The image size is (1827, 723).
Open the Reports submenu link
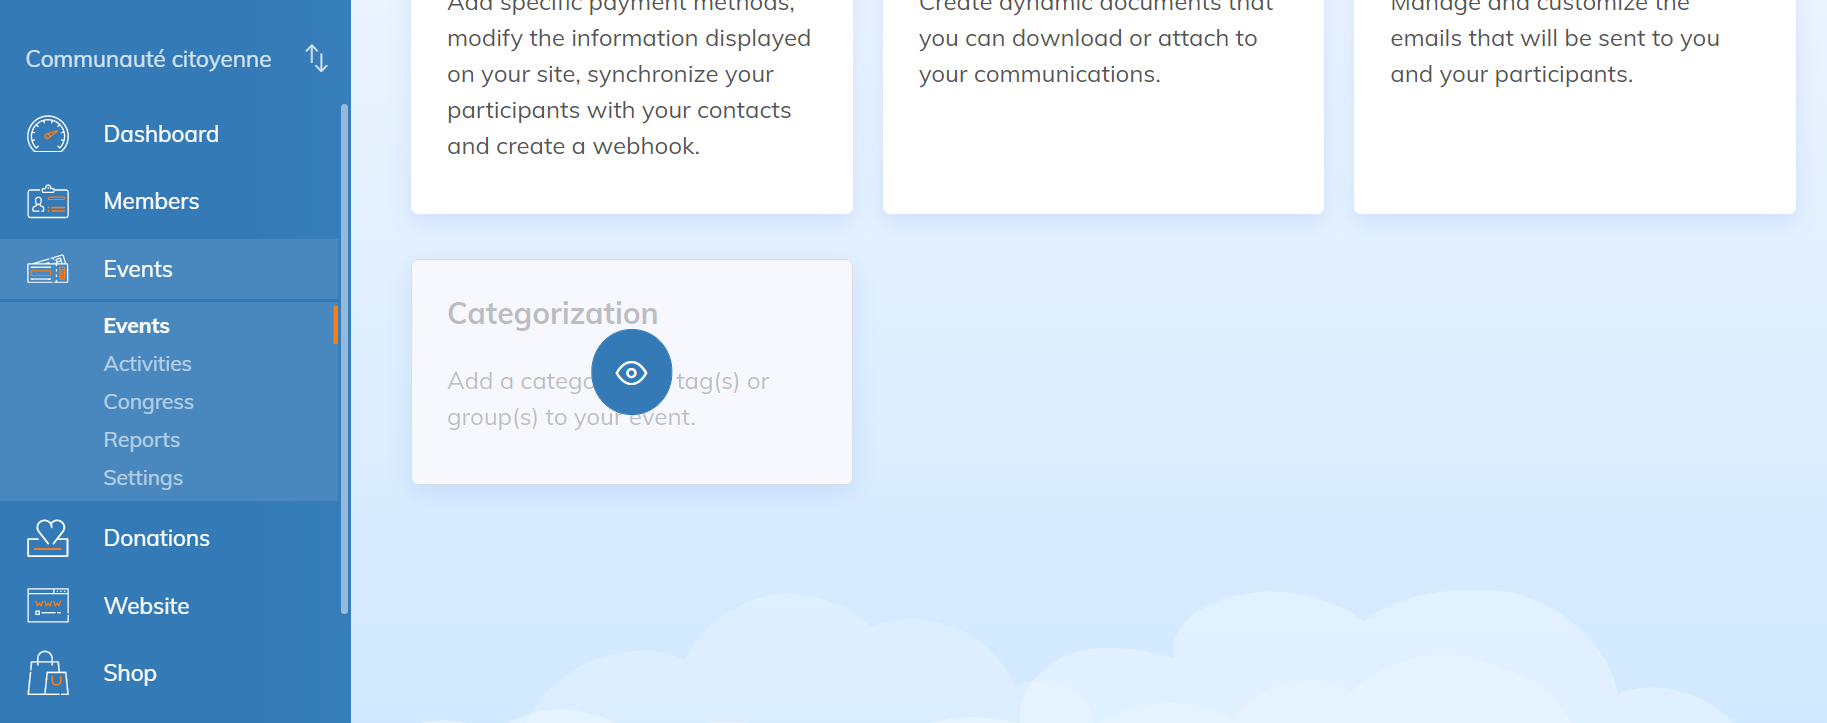point(141,440)
